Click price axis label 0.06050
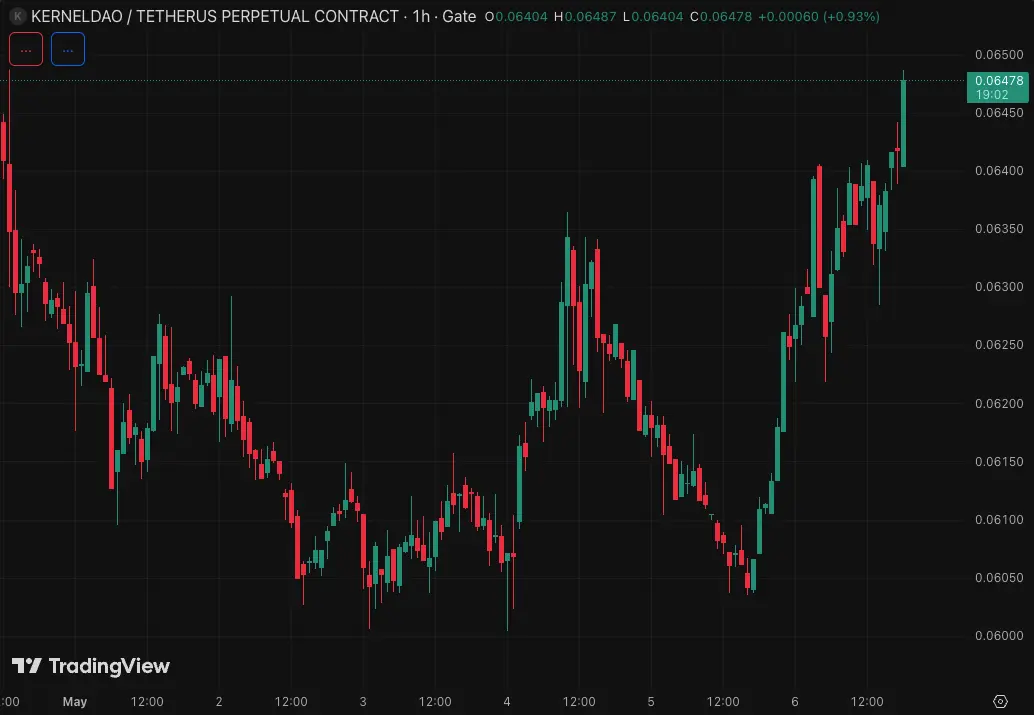The image size is (1034, 715). 999,578
